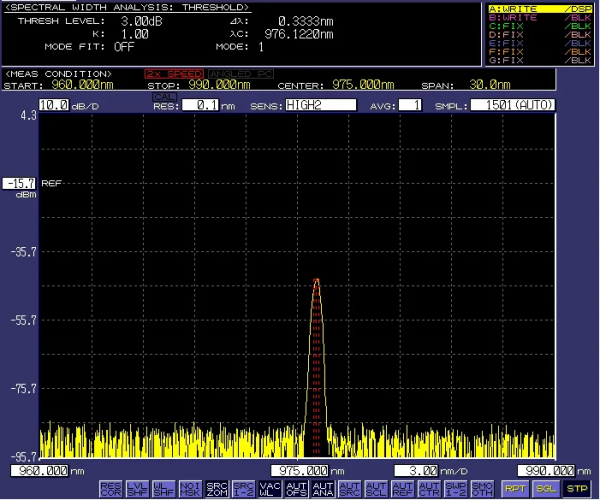Click the 975.000 nm center wavelength field
The width and height of the screenshot is (600, 500).
tap(300, 469)
